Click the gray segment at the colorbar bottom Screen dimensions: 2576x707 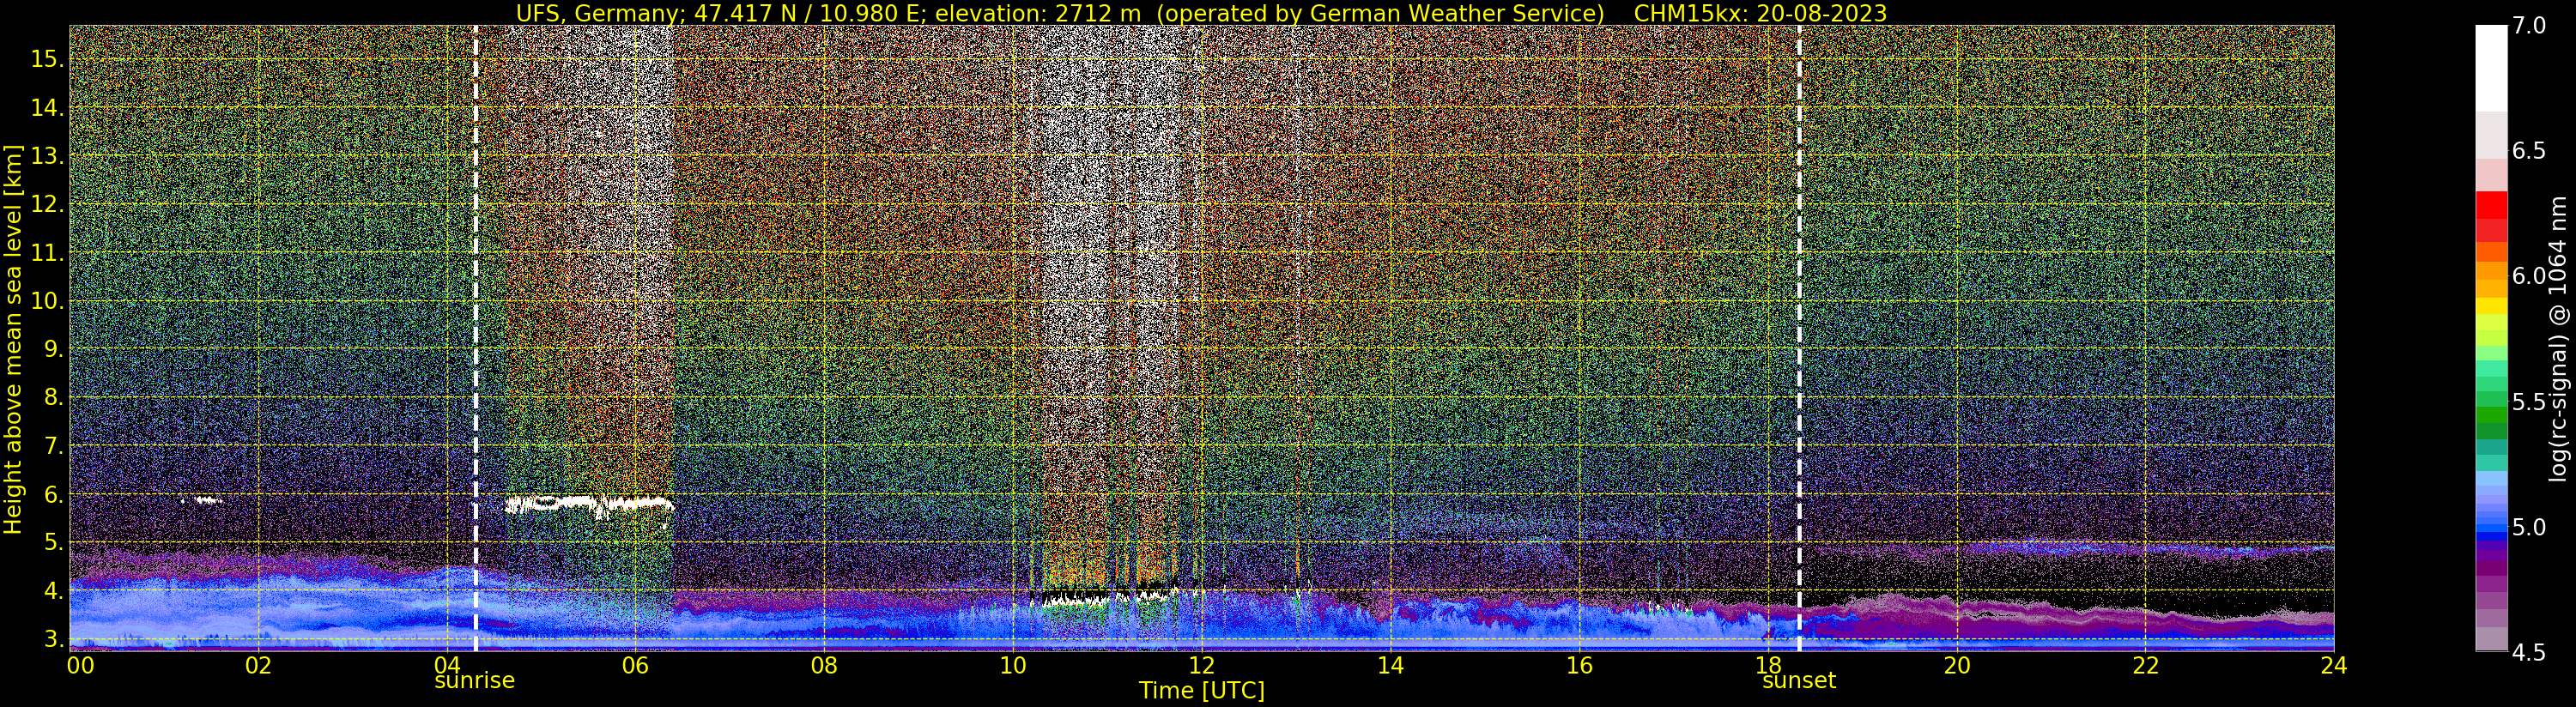[2491, 639]
